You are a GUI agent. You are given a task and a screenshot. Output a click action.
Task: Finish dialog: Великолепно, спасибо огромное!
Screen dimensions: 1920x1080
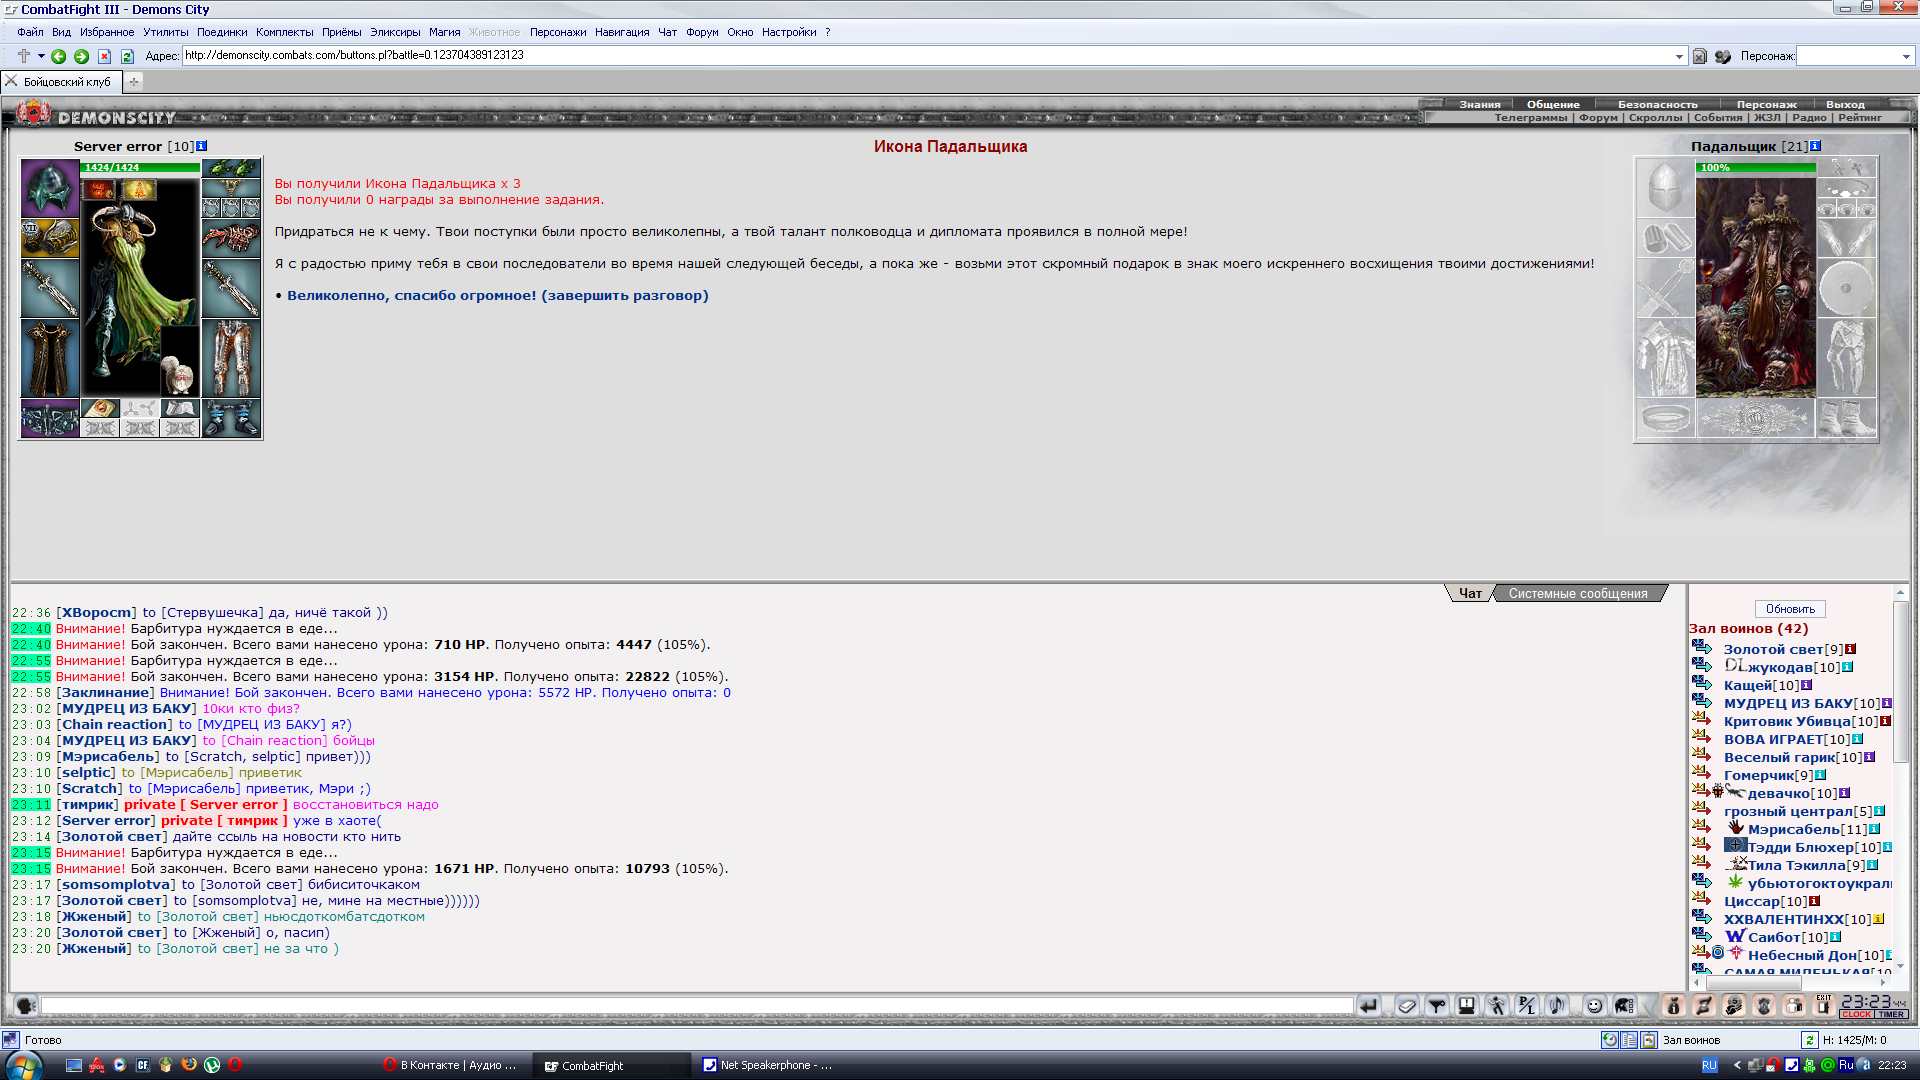pos(497,295)
